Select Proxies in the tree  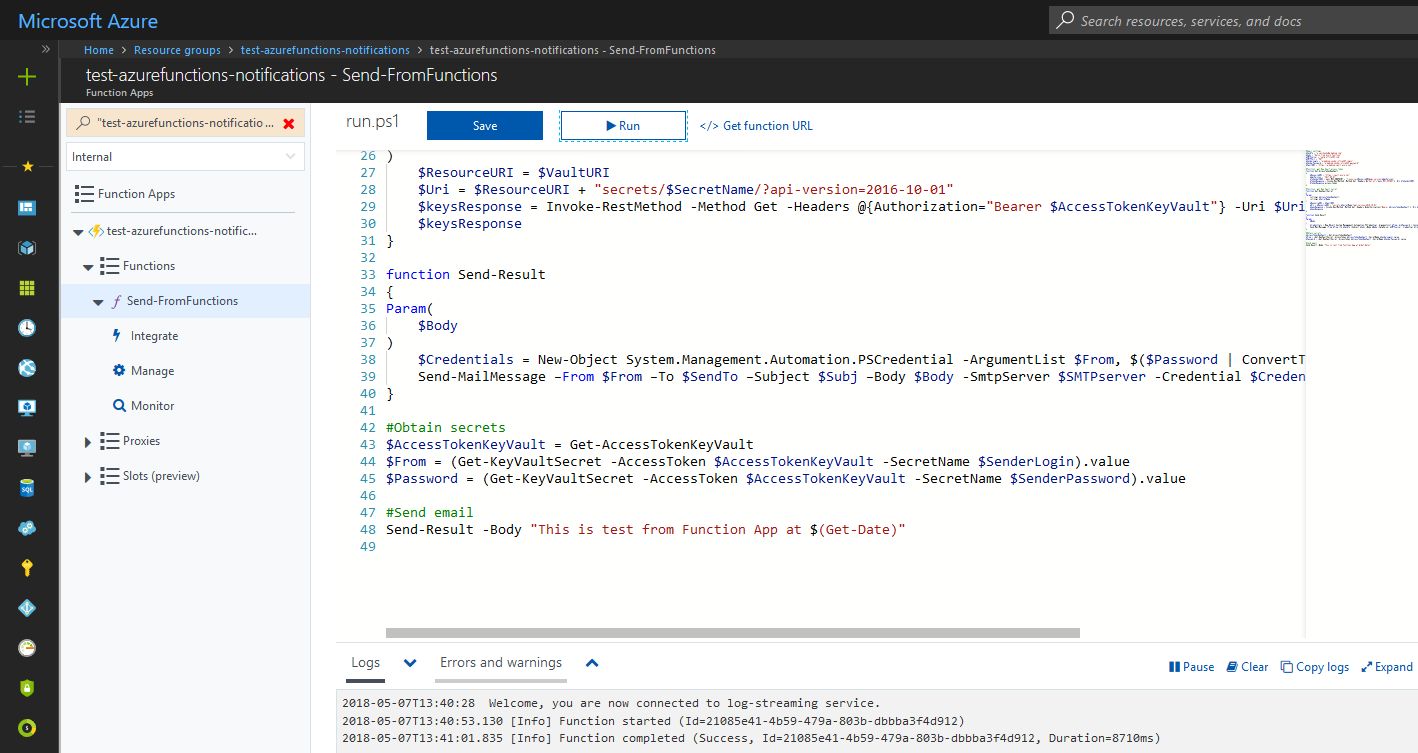(141, 441)
